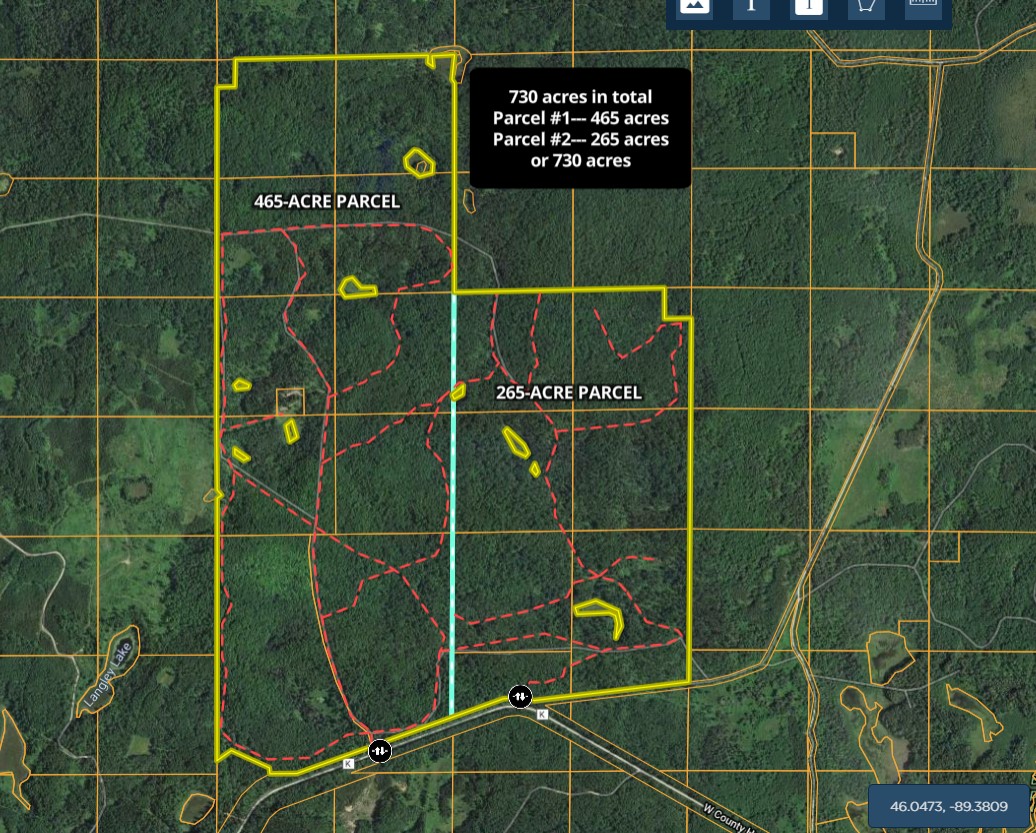Click the western road access marker icon
Viewport: 1036px width, 833px height.
click(x=380, y=750)
